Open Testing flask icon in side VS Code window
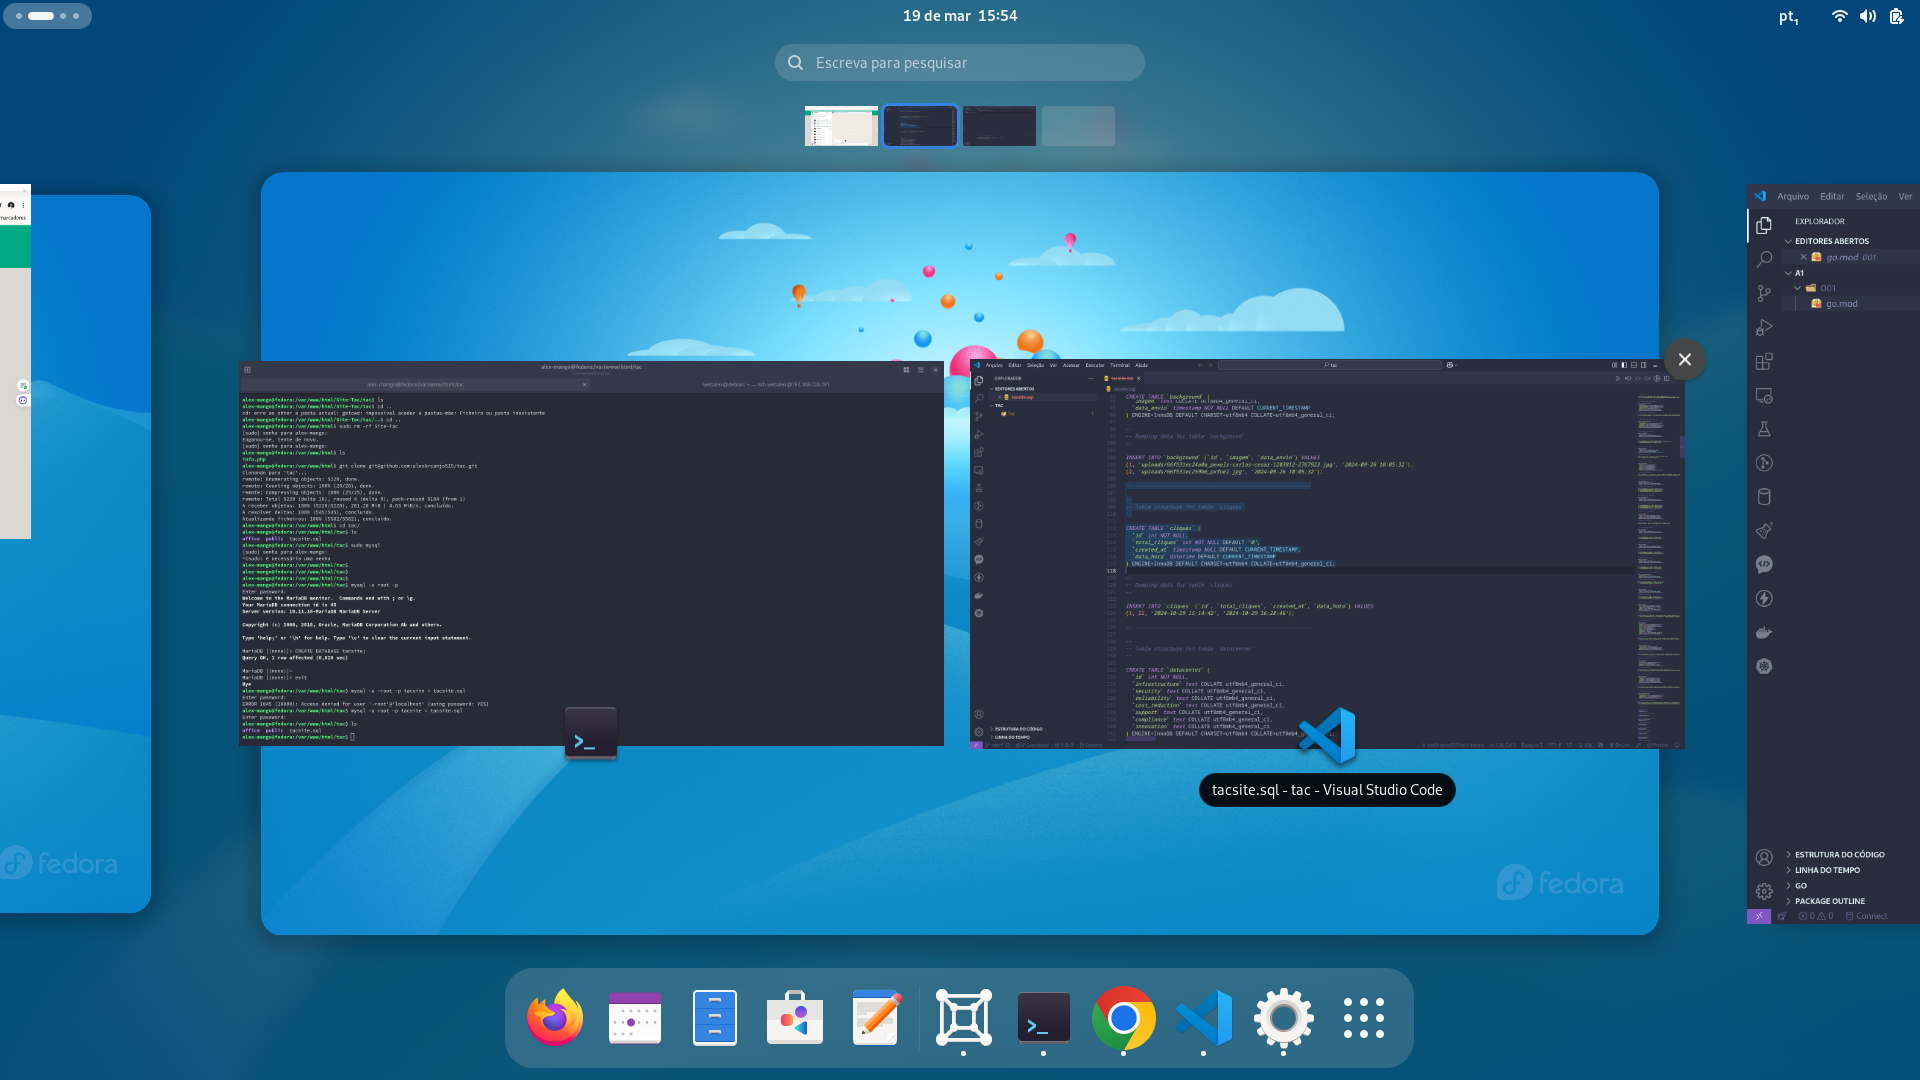 point(1764,429)
